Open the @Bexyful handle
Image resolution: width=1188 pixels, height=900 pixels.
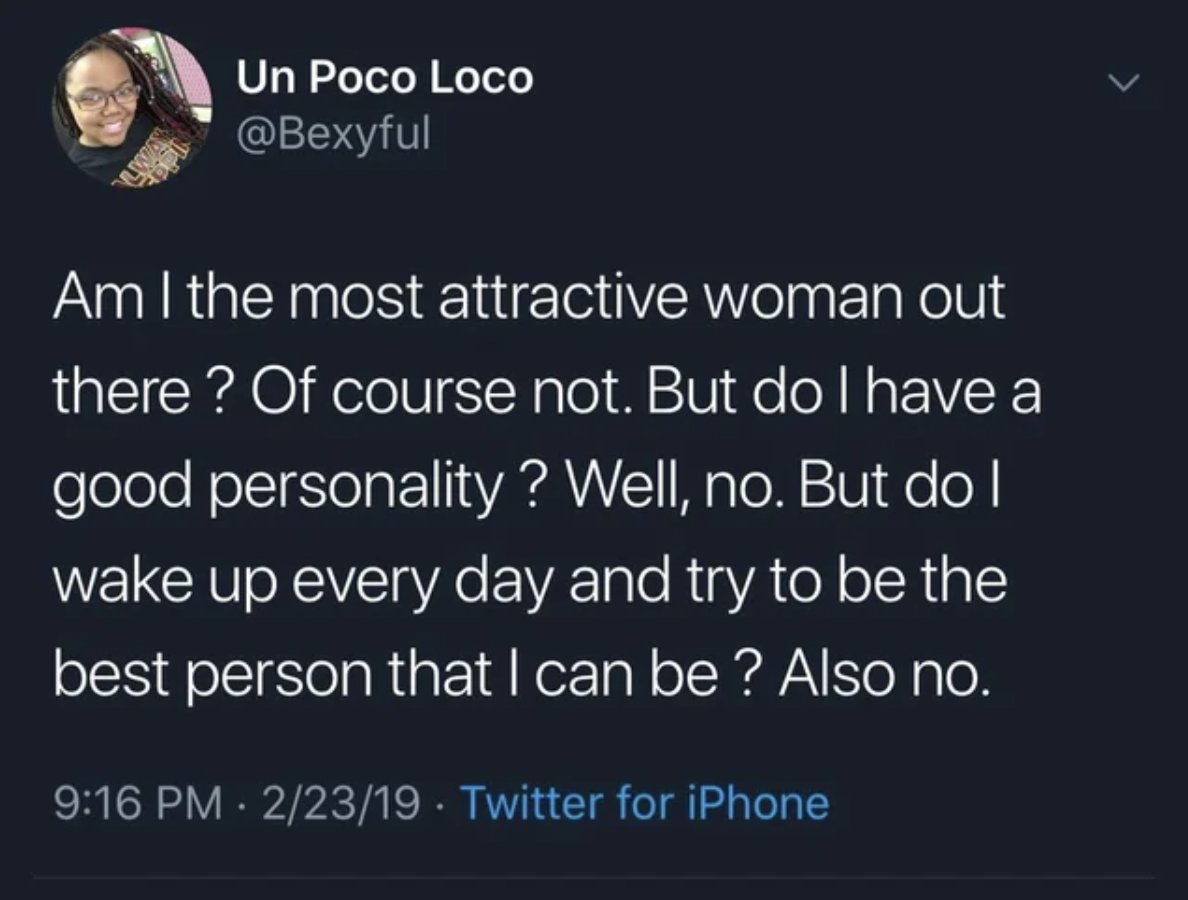334,132
